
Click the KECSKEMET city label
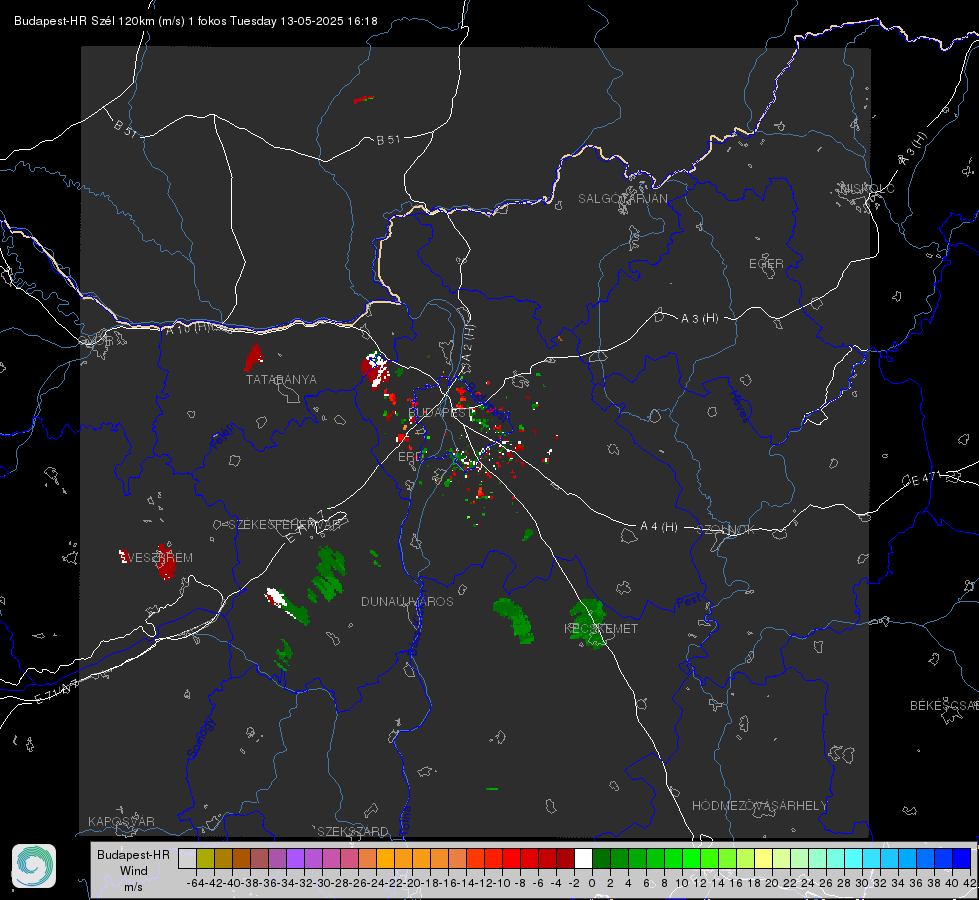601,628
